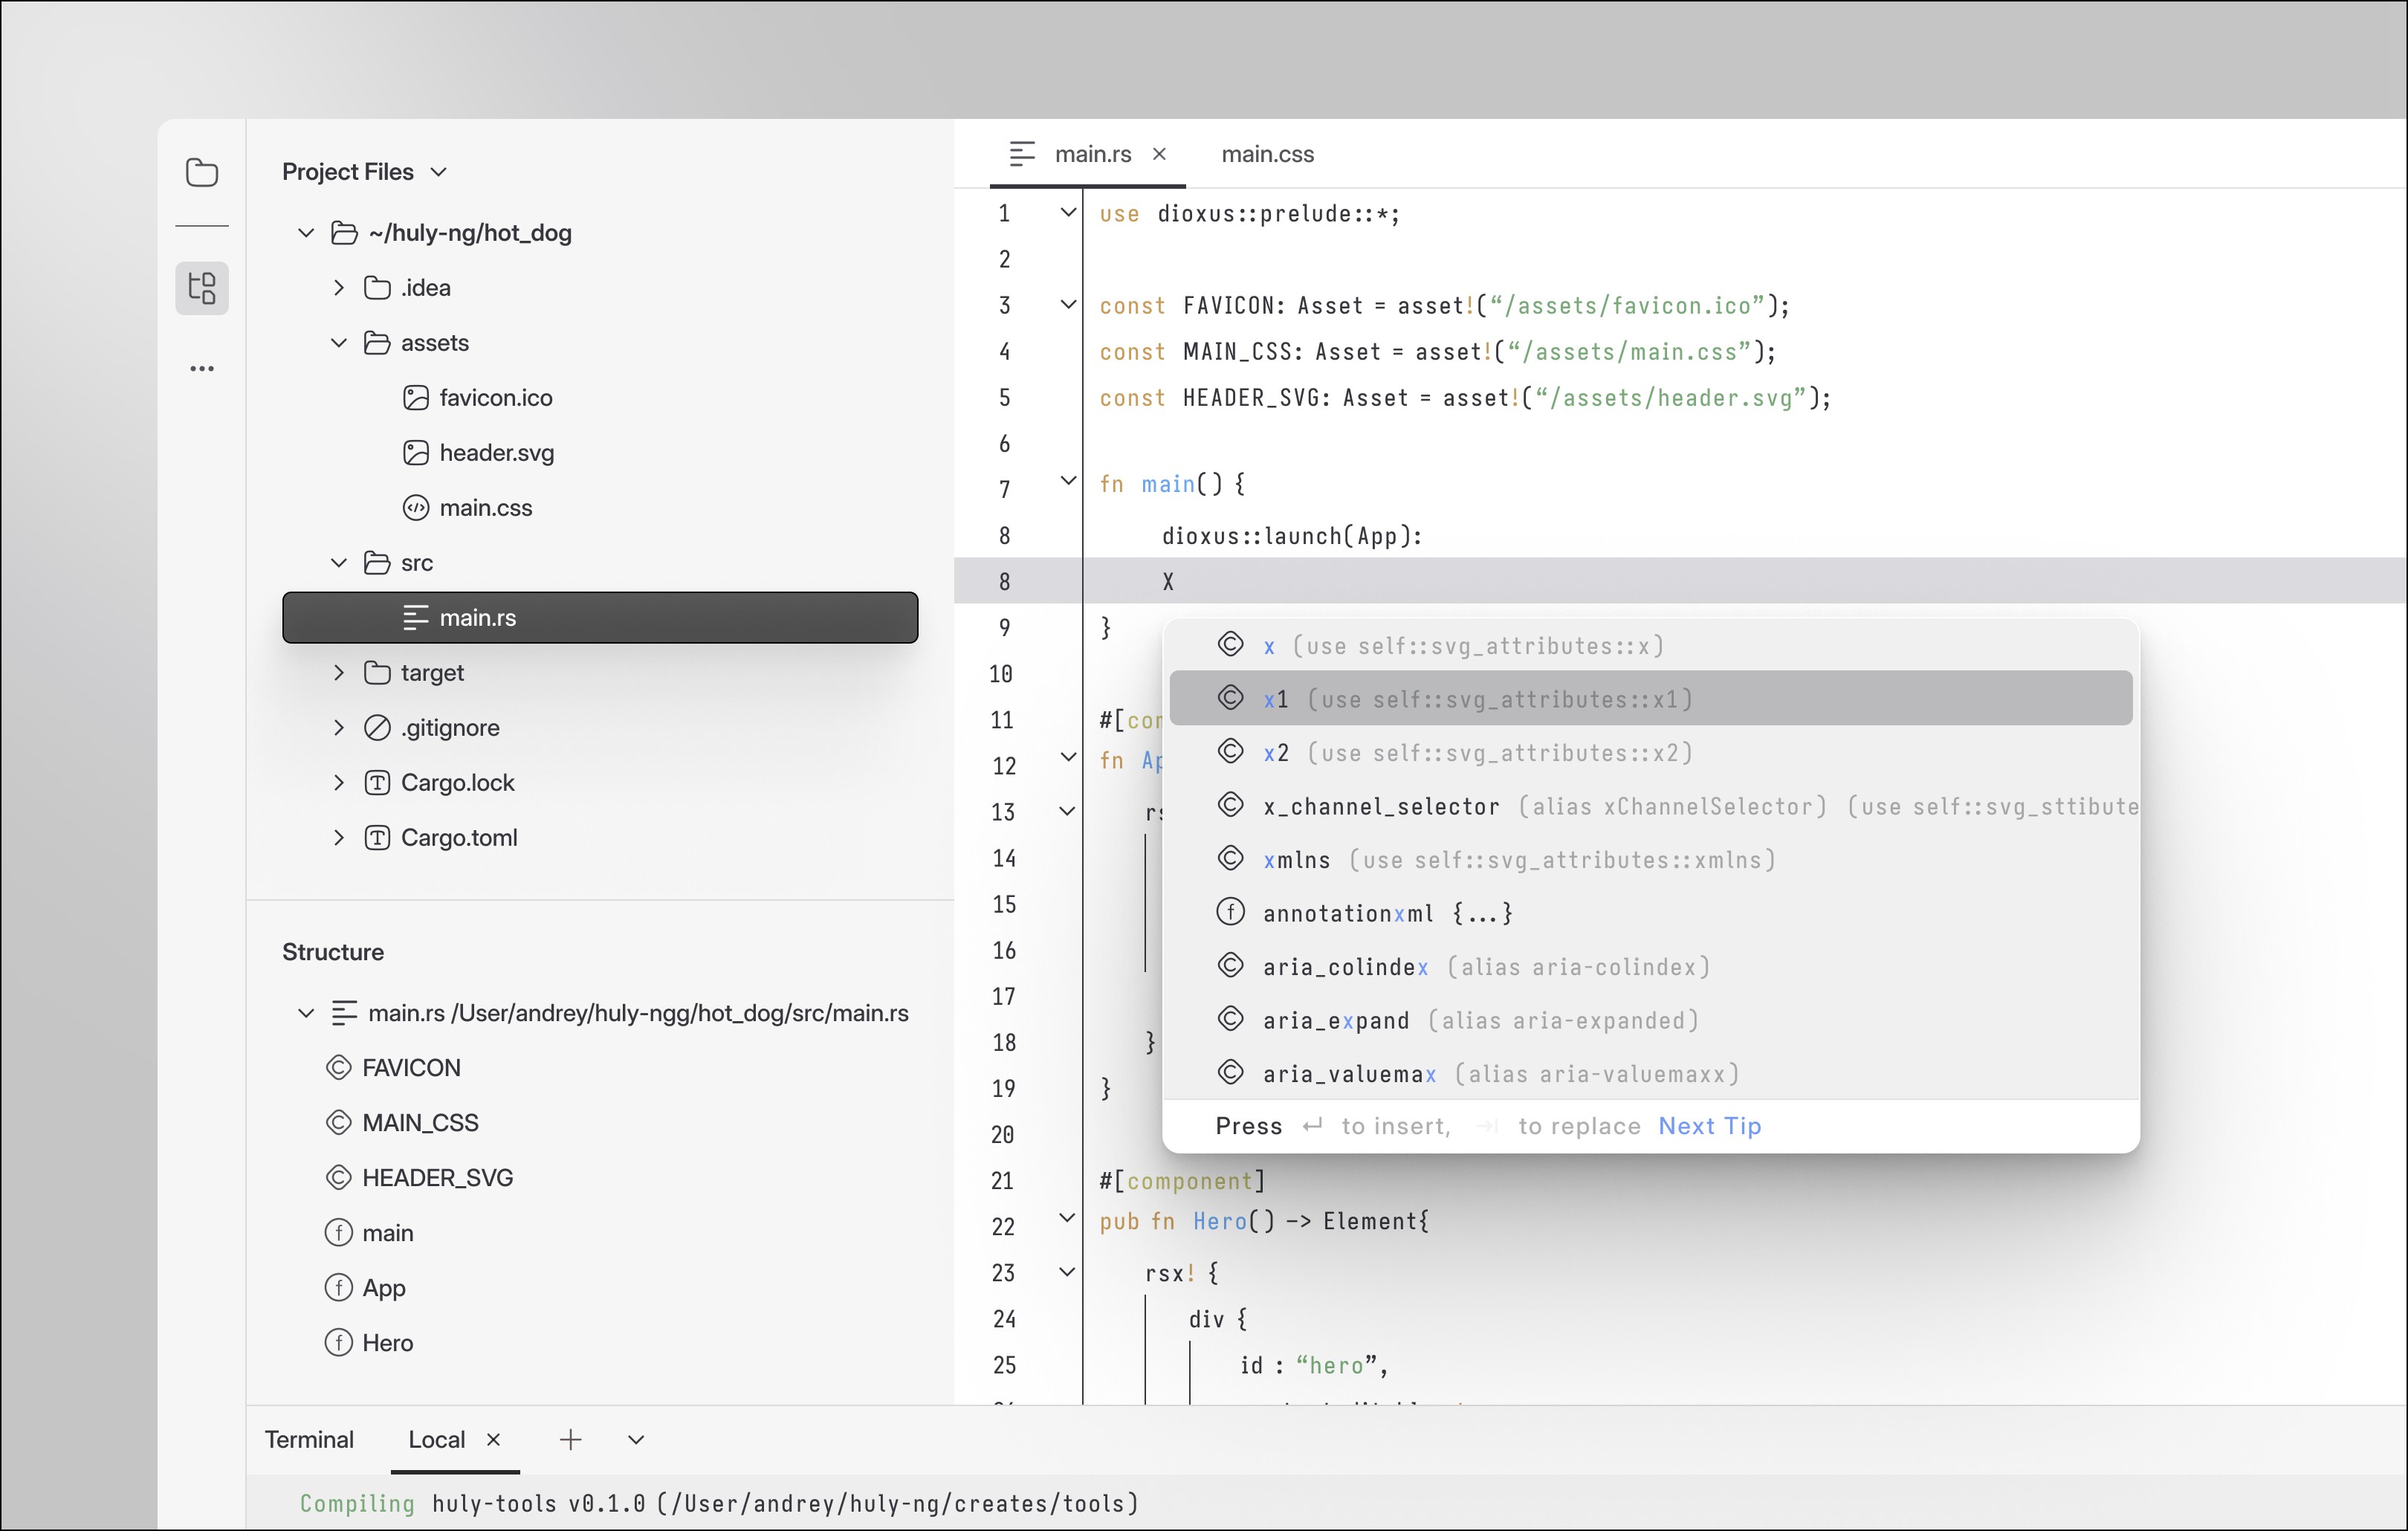This screenshot has height=1531, width=2408.
Task: Add a new terminal tab with plus
Action: pyautogui.click(x=571, y=1439)
